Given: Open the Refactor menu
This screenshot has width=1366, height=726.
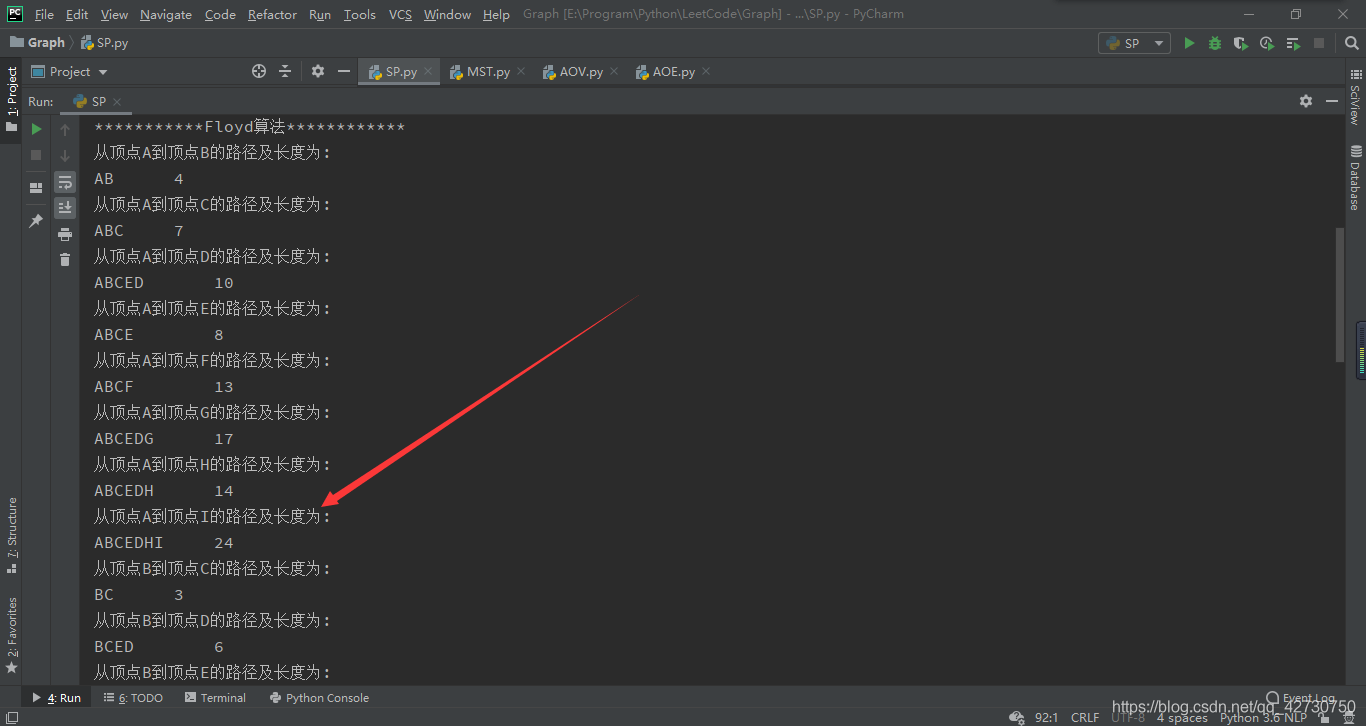Looking at the screenshot, I should coord(272,14).
